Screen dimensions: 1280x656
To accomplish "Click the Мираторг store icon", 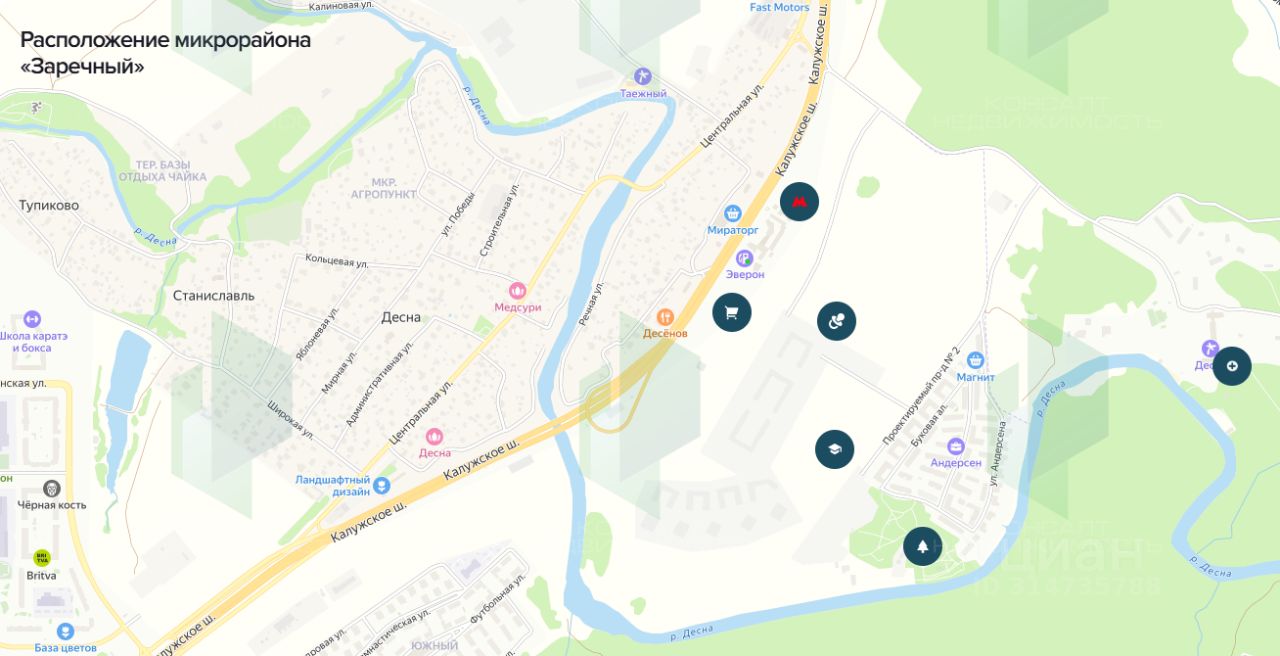I will click(x=733, y=213).
